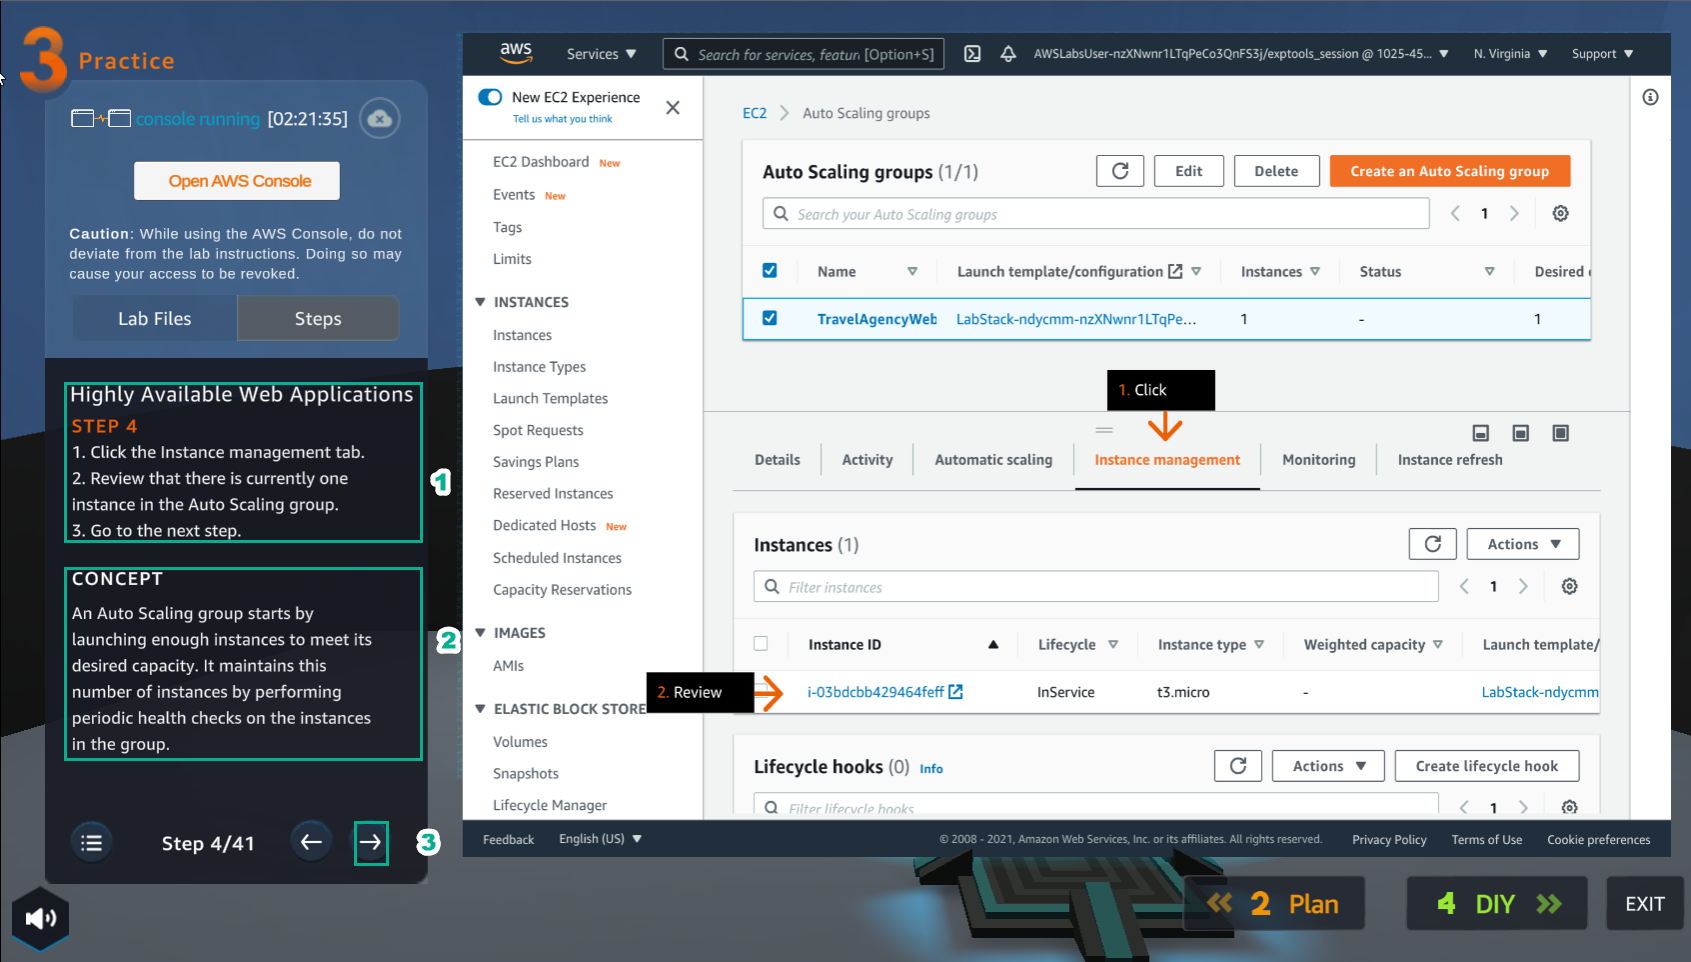The width and height of the screenshot is (1691, 962).
Task: Go to next lab step arrow
Action: click(x=371, y=843)
